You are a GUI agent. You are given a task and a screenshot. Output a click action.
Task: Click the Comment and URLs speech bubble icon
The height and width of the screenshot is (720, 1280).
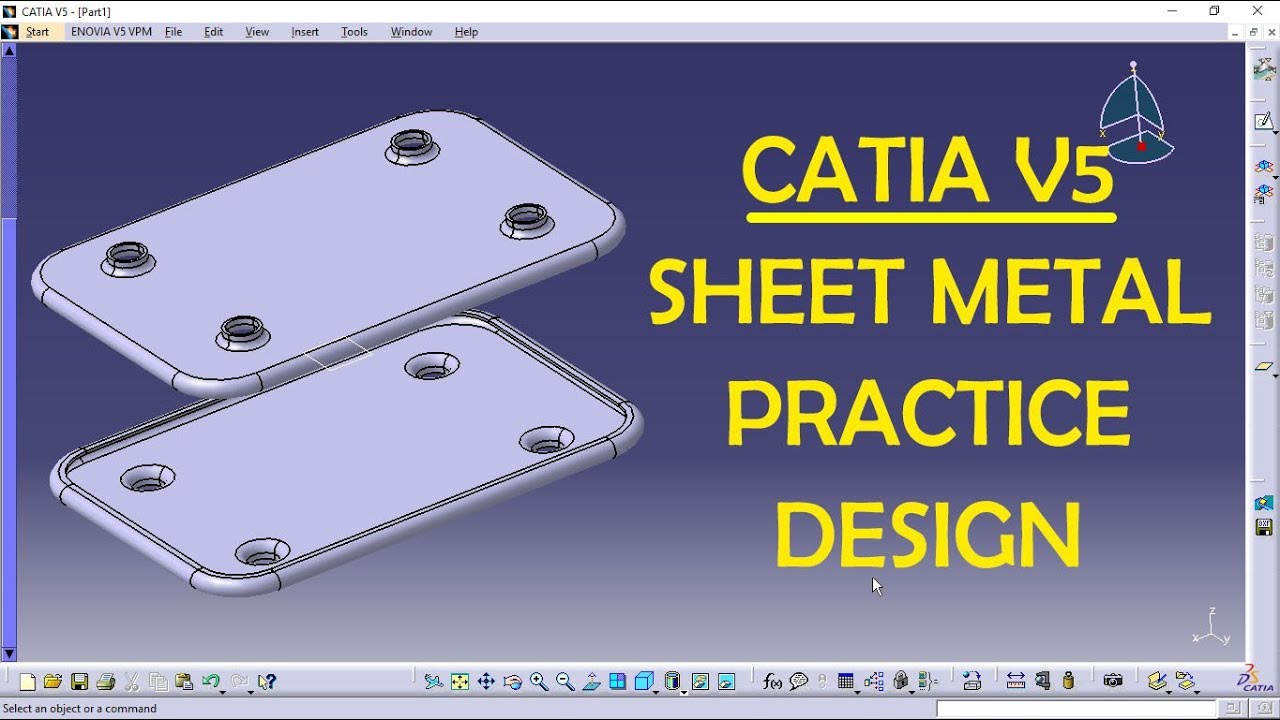click(798, 682)
